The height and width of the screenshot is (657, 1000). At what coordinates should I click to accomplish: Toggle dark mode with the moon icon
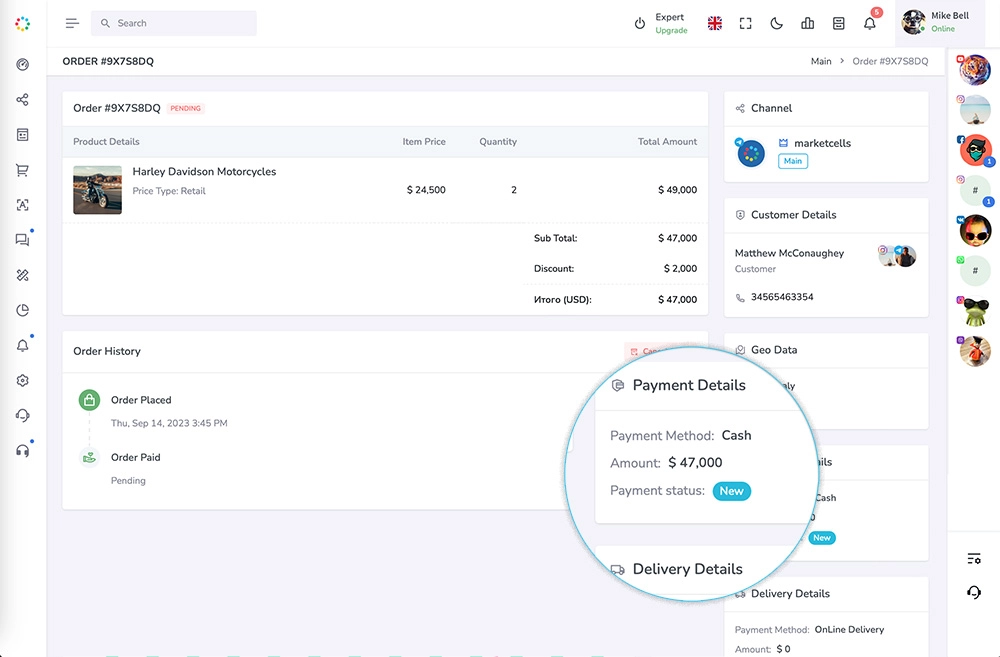[776, 23]
